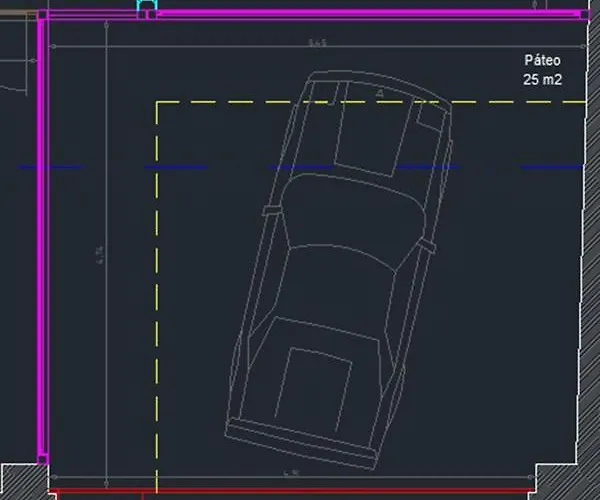This screenshot has height=500, width=600.
Task: Click the Páteo room label text
Action: pyautogui.click(x=543, y=60)
